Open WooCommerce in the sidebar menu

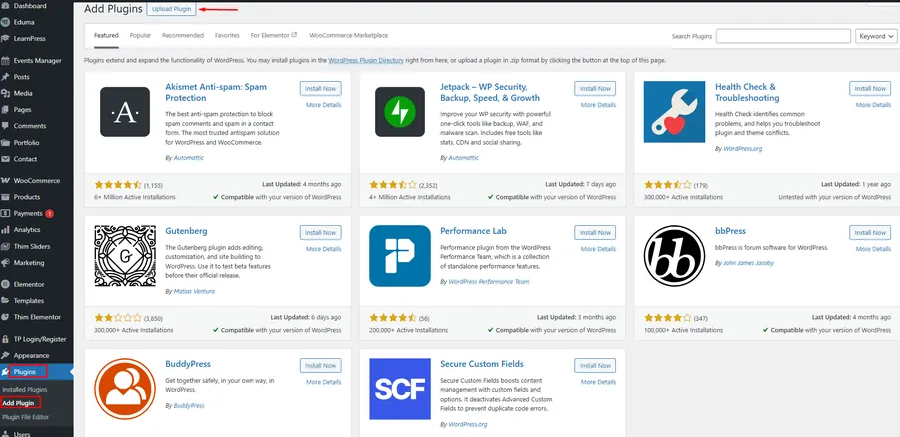(x=37, y=181)
